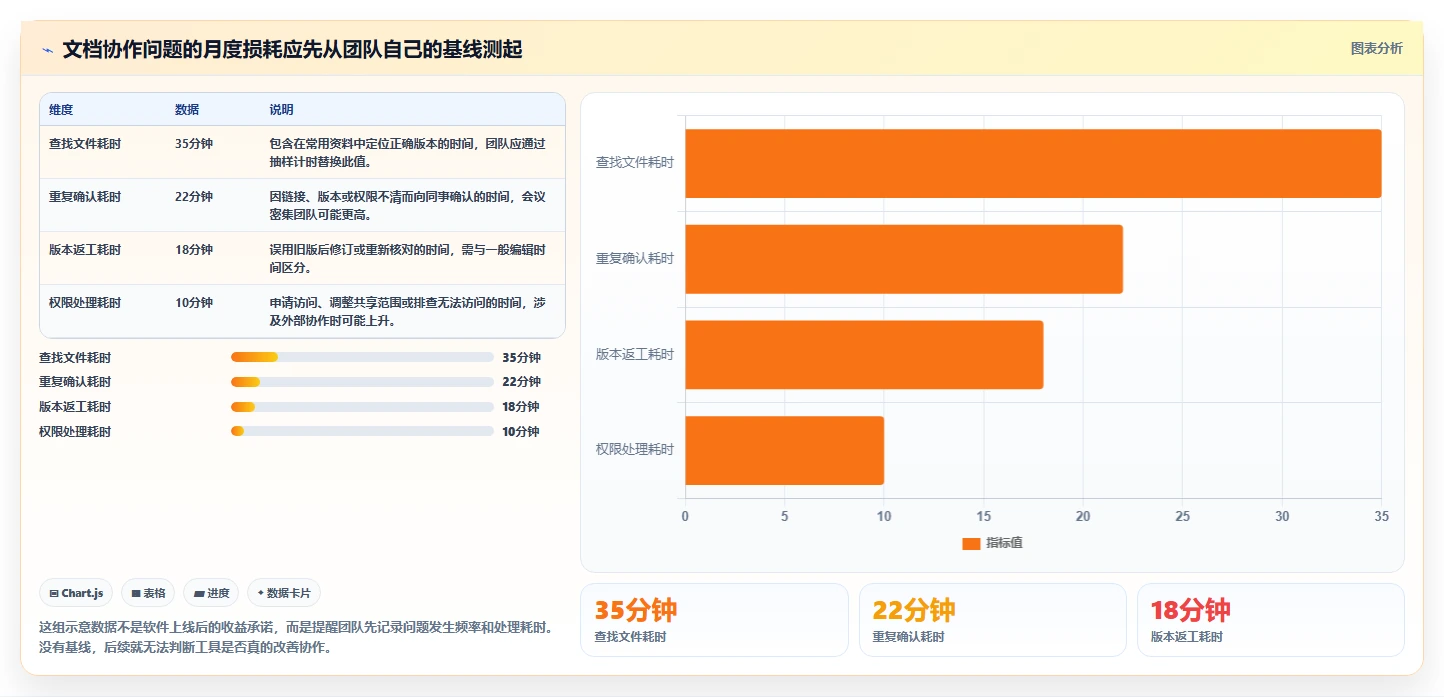Click the 查找文件耗时 axis label of the chart
The width and height of the screenshot is (1444, 697).
[635, 163]
